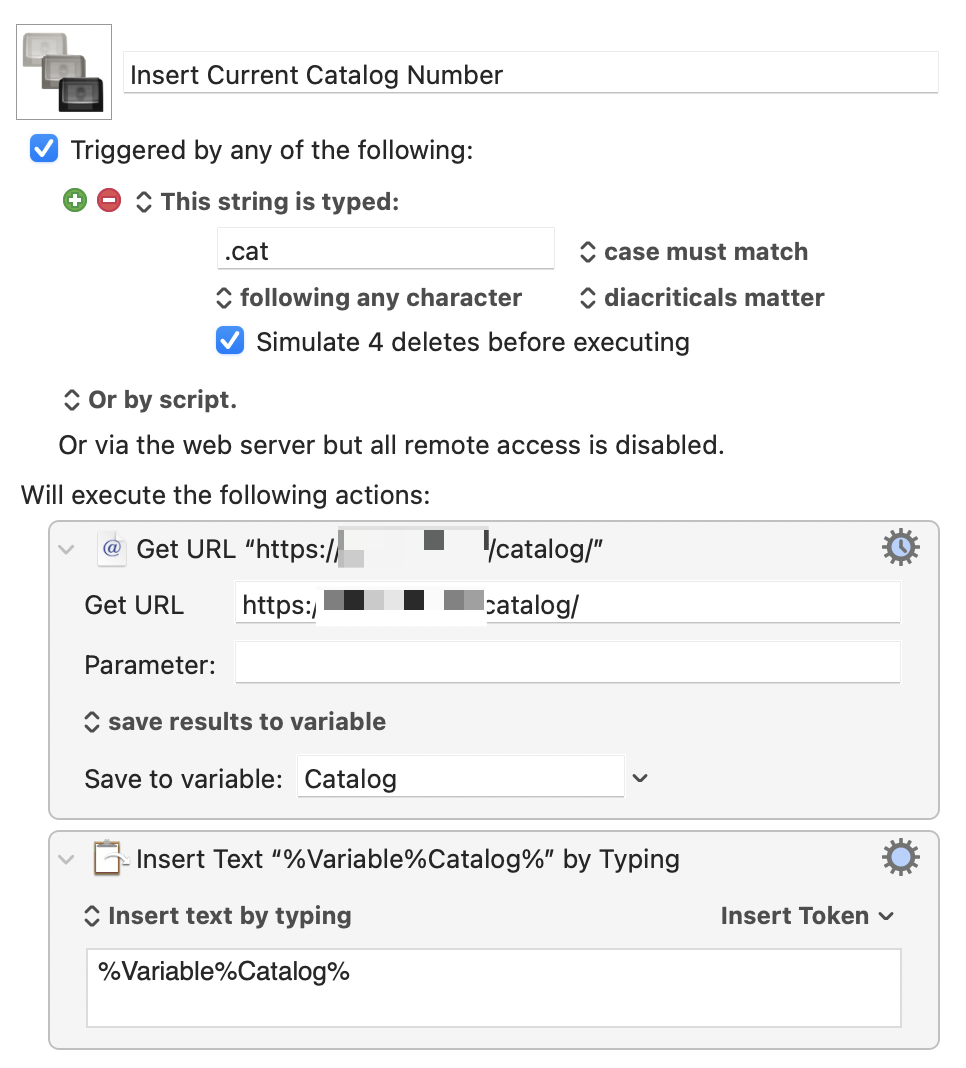
Task: Click the green add trigger button
Action: tap(75, 201)
